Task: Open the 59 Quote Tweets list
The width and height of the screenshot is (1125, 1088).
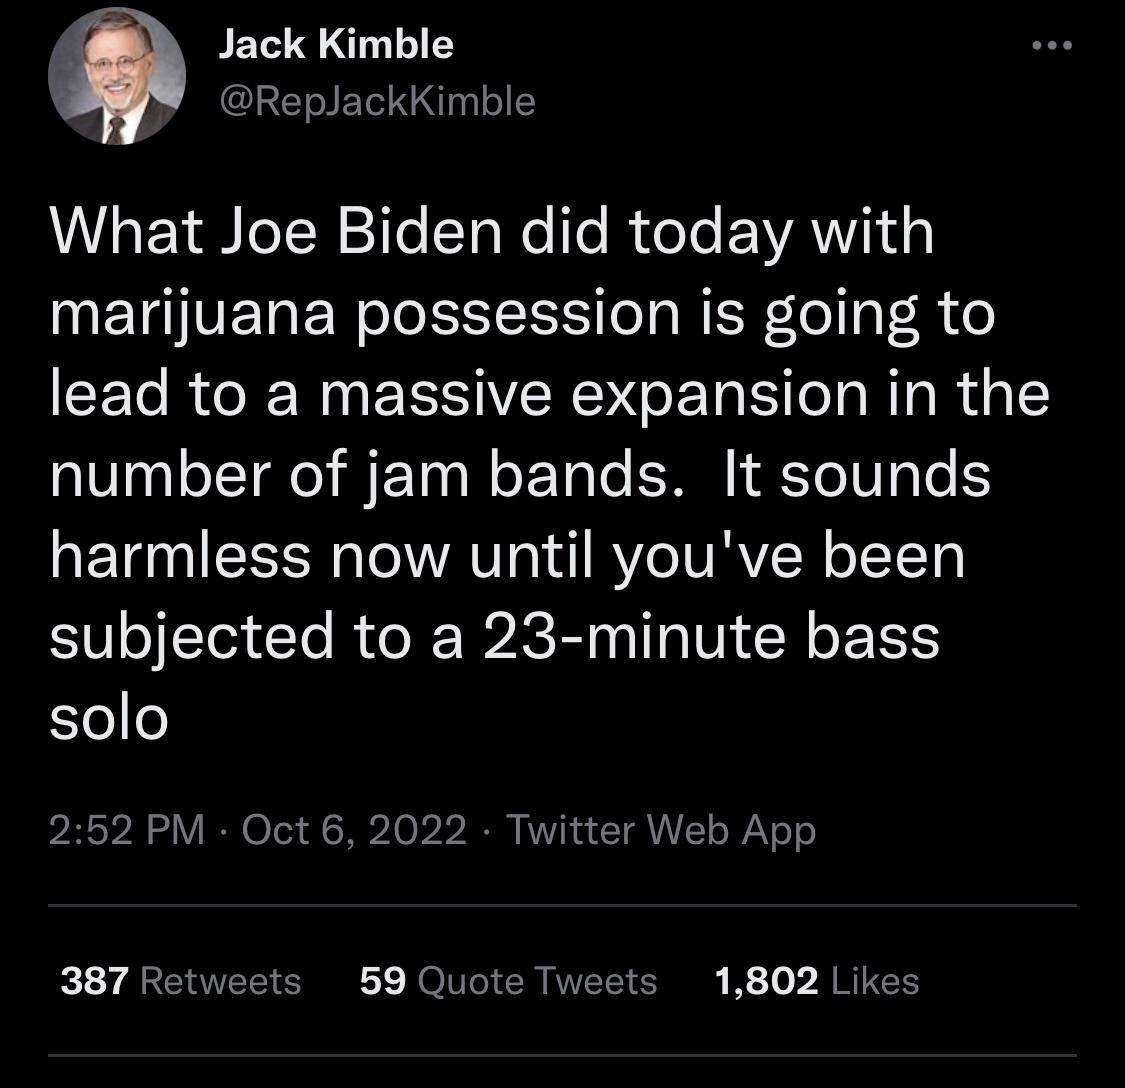Action: [x=508, y=981]
